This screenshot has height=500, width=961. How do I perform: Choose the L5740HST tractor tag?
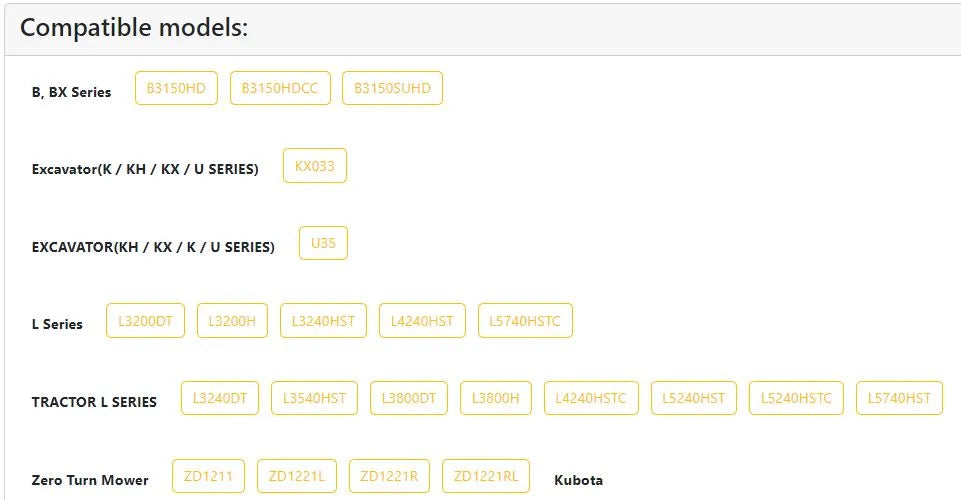point(899,398)
